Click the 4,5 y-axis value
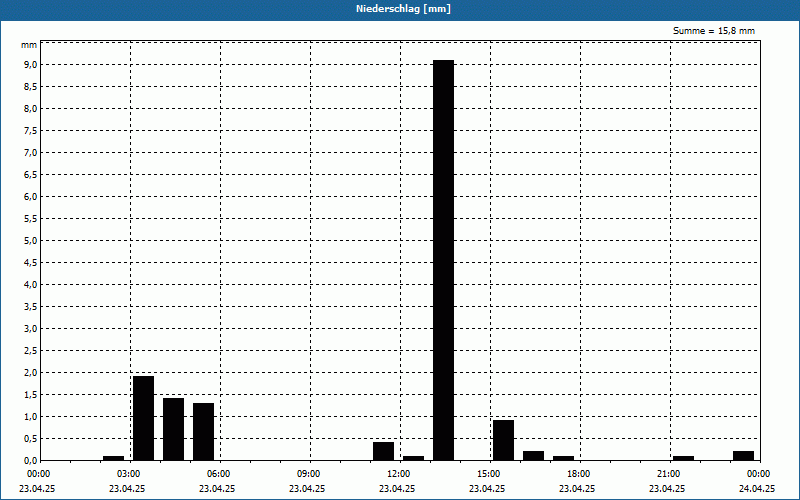Screen dimensions: 800x500 [x=29, y=263]
